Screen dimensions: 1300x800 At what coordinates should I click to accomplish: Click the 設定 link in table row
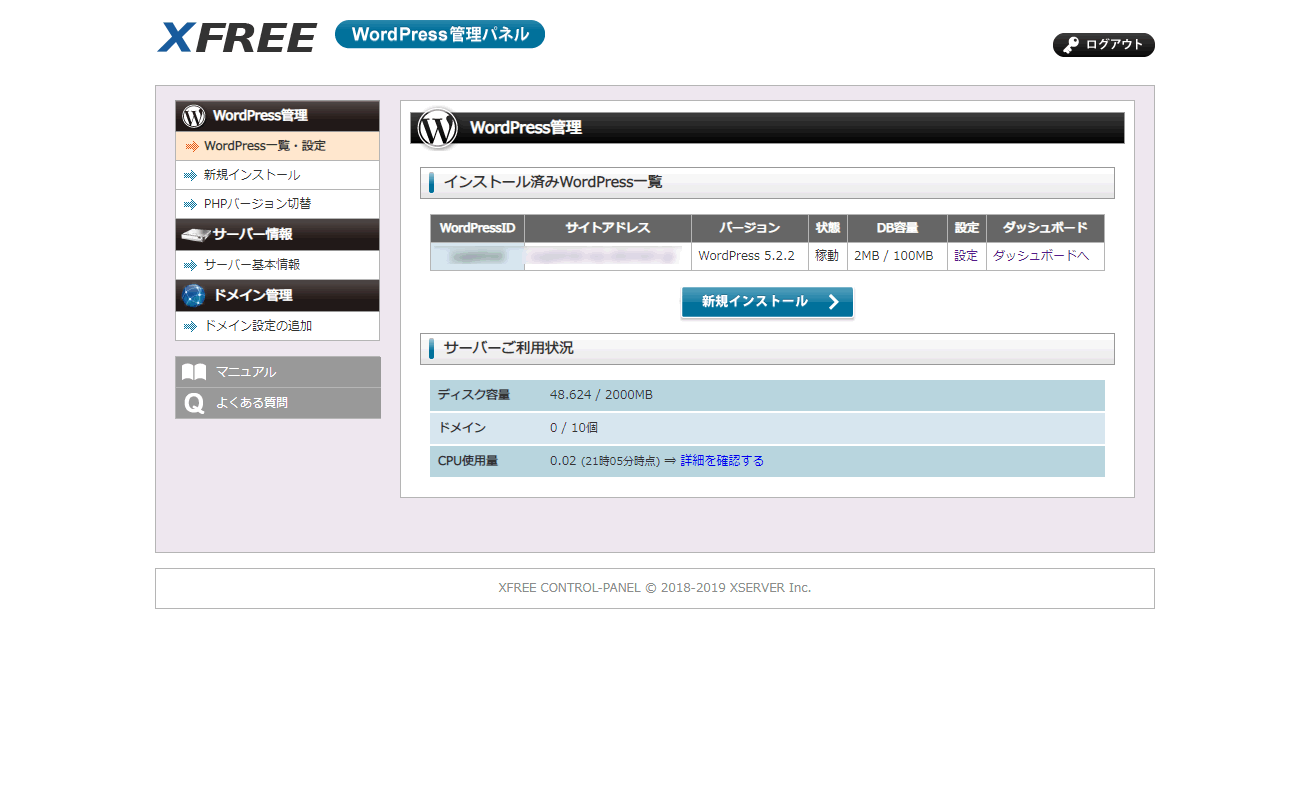(966, 256)
